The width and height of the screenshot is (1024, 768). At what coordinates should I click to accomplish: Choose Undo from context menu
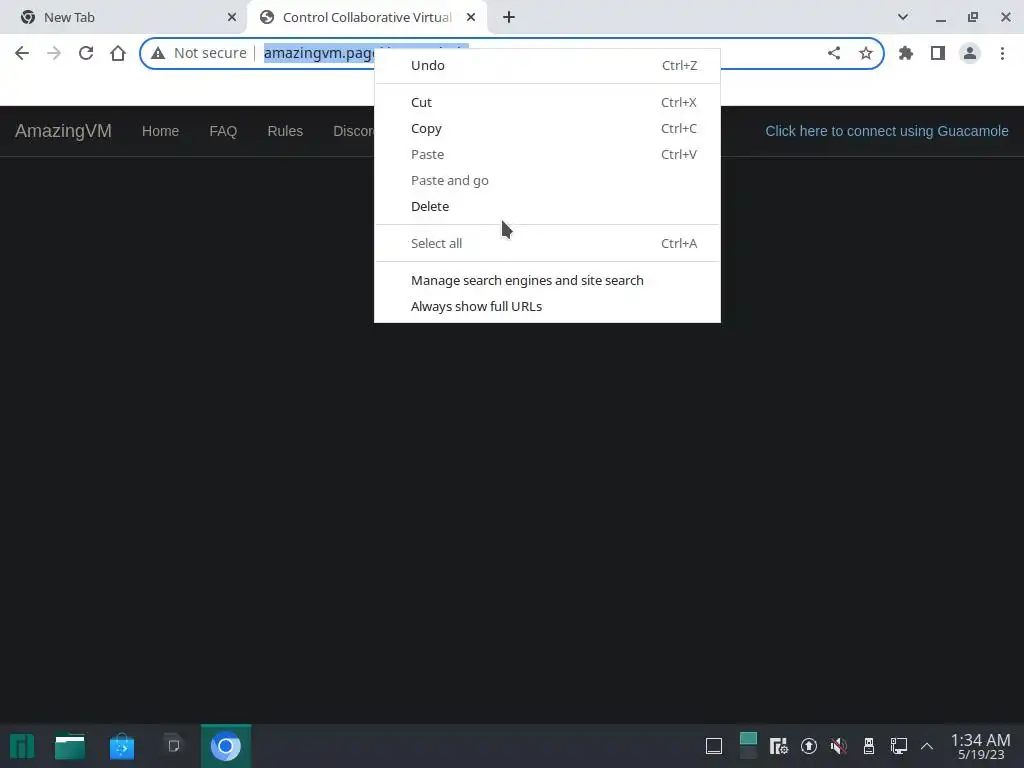(547, 65)
